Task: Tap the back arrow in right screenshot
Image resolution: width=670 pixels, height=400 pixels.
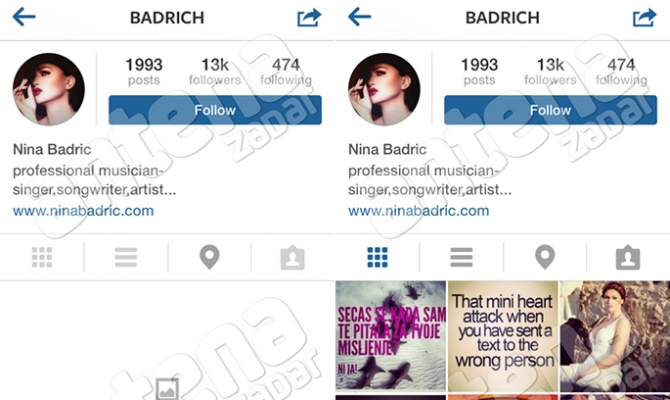Action: [x=359, y=18]
